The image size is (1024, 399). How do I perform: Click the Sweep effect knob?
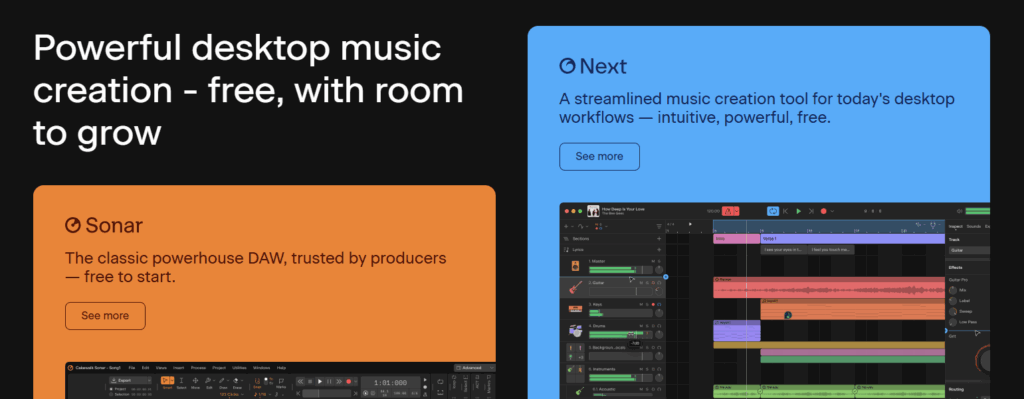pyautogui.click(x=953, y=311)
